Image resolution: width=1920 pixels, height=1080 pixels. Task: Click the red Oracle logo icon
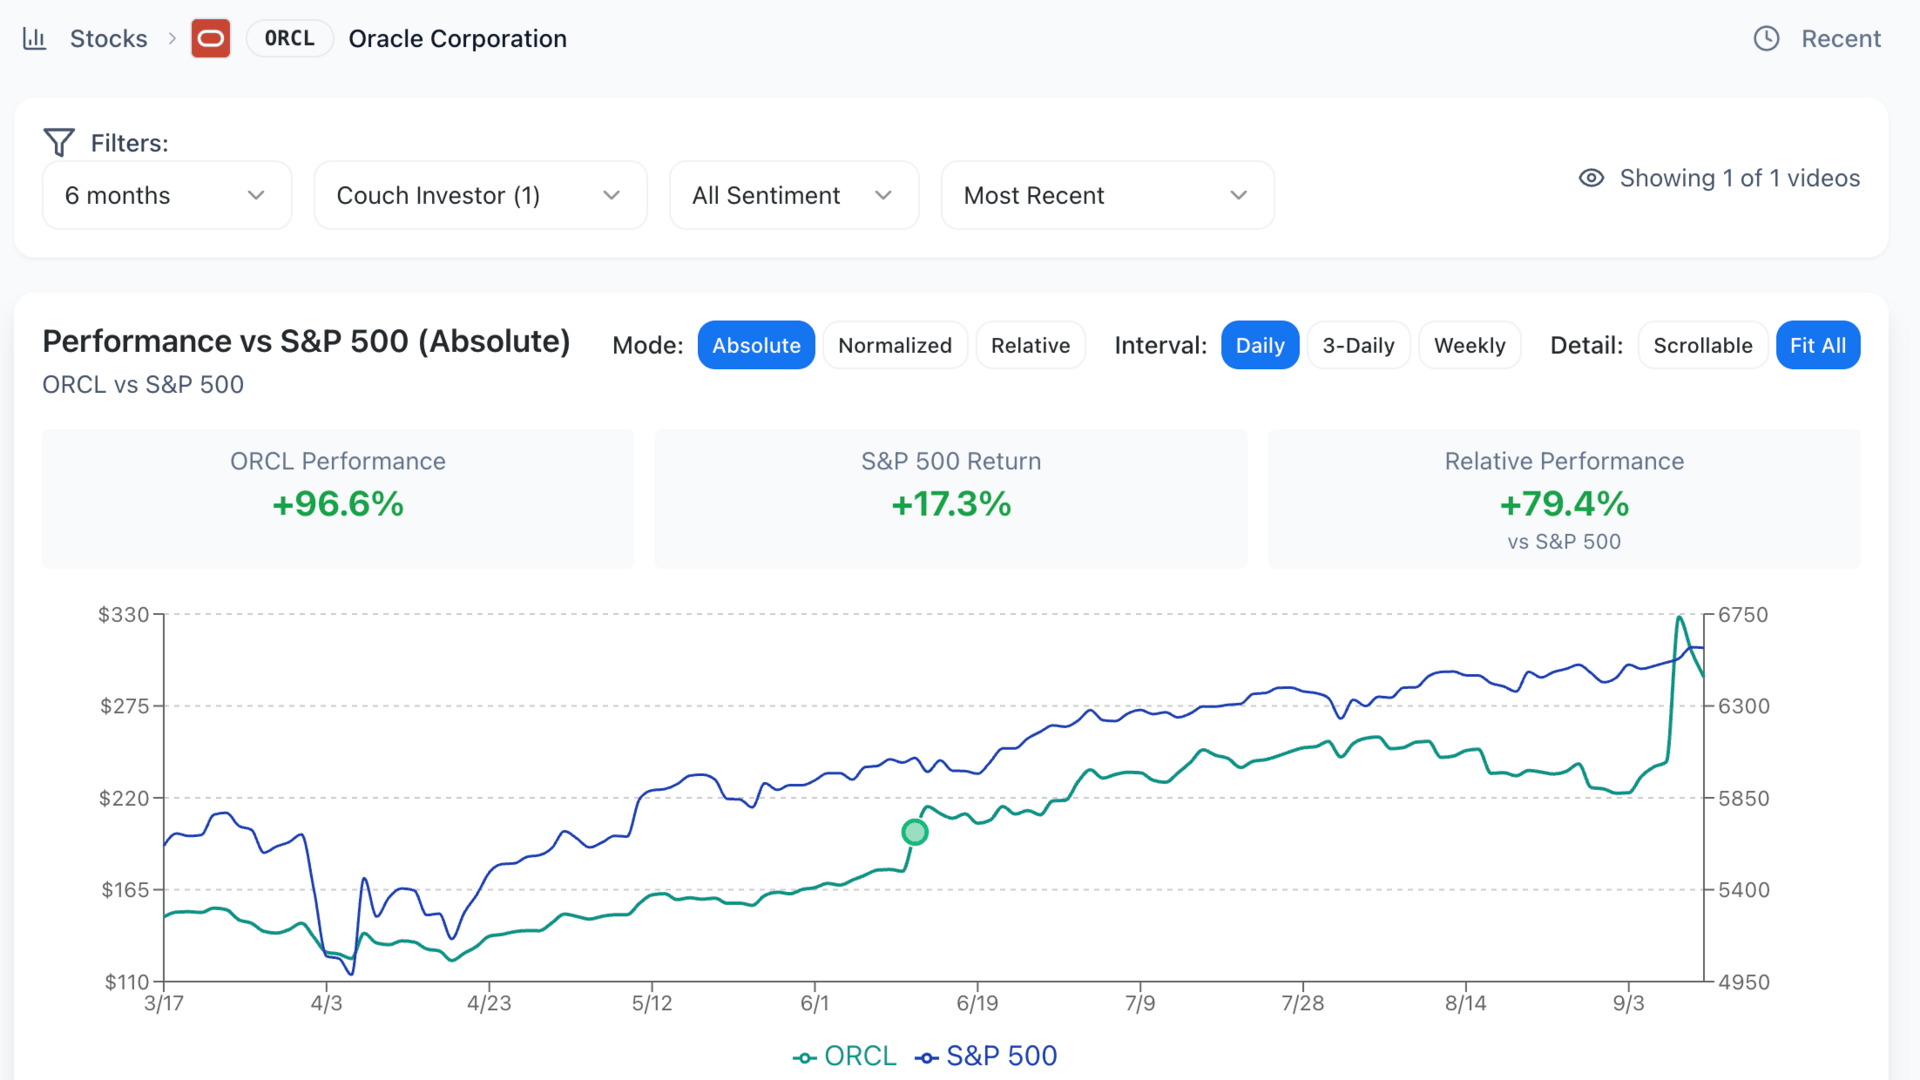click(x=211, y=39)
